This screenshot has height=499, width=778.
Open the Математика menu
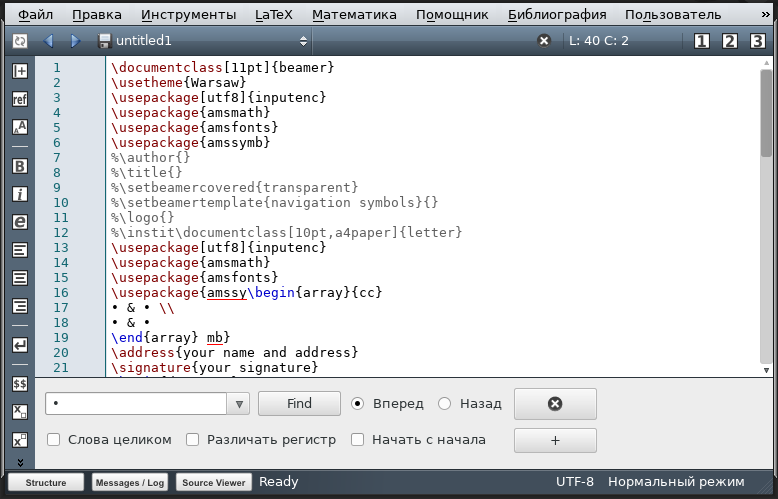[354, 15]
